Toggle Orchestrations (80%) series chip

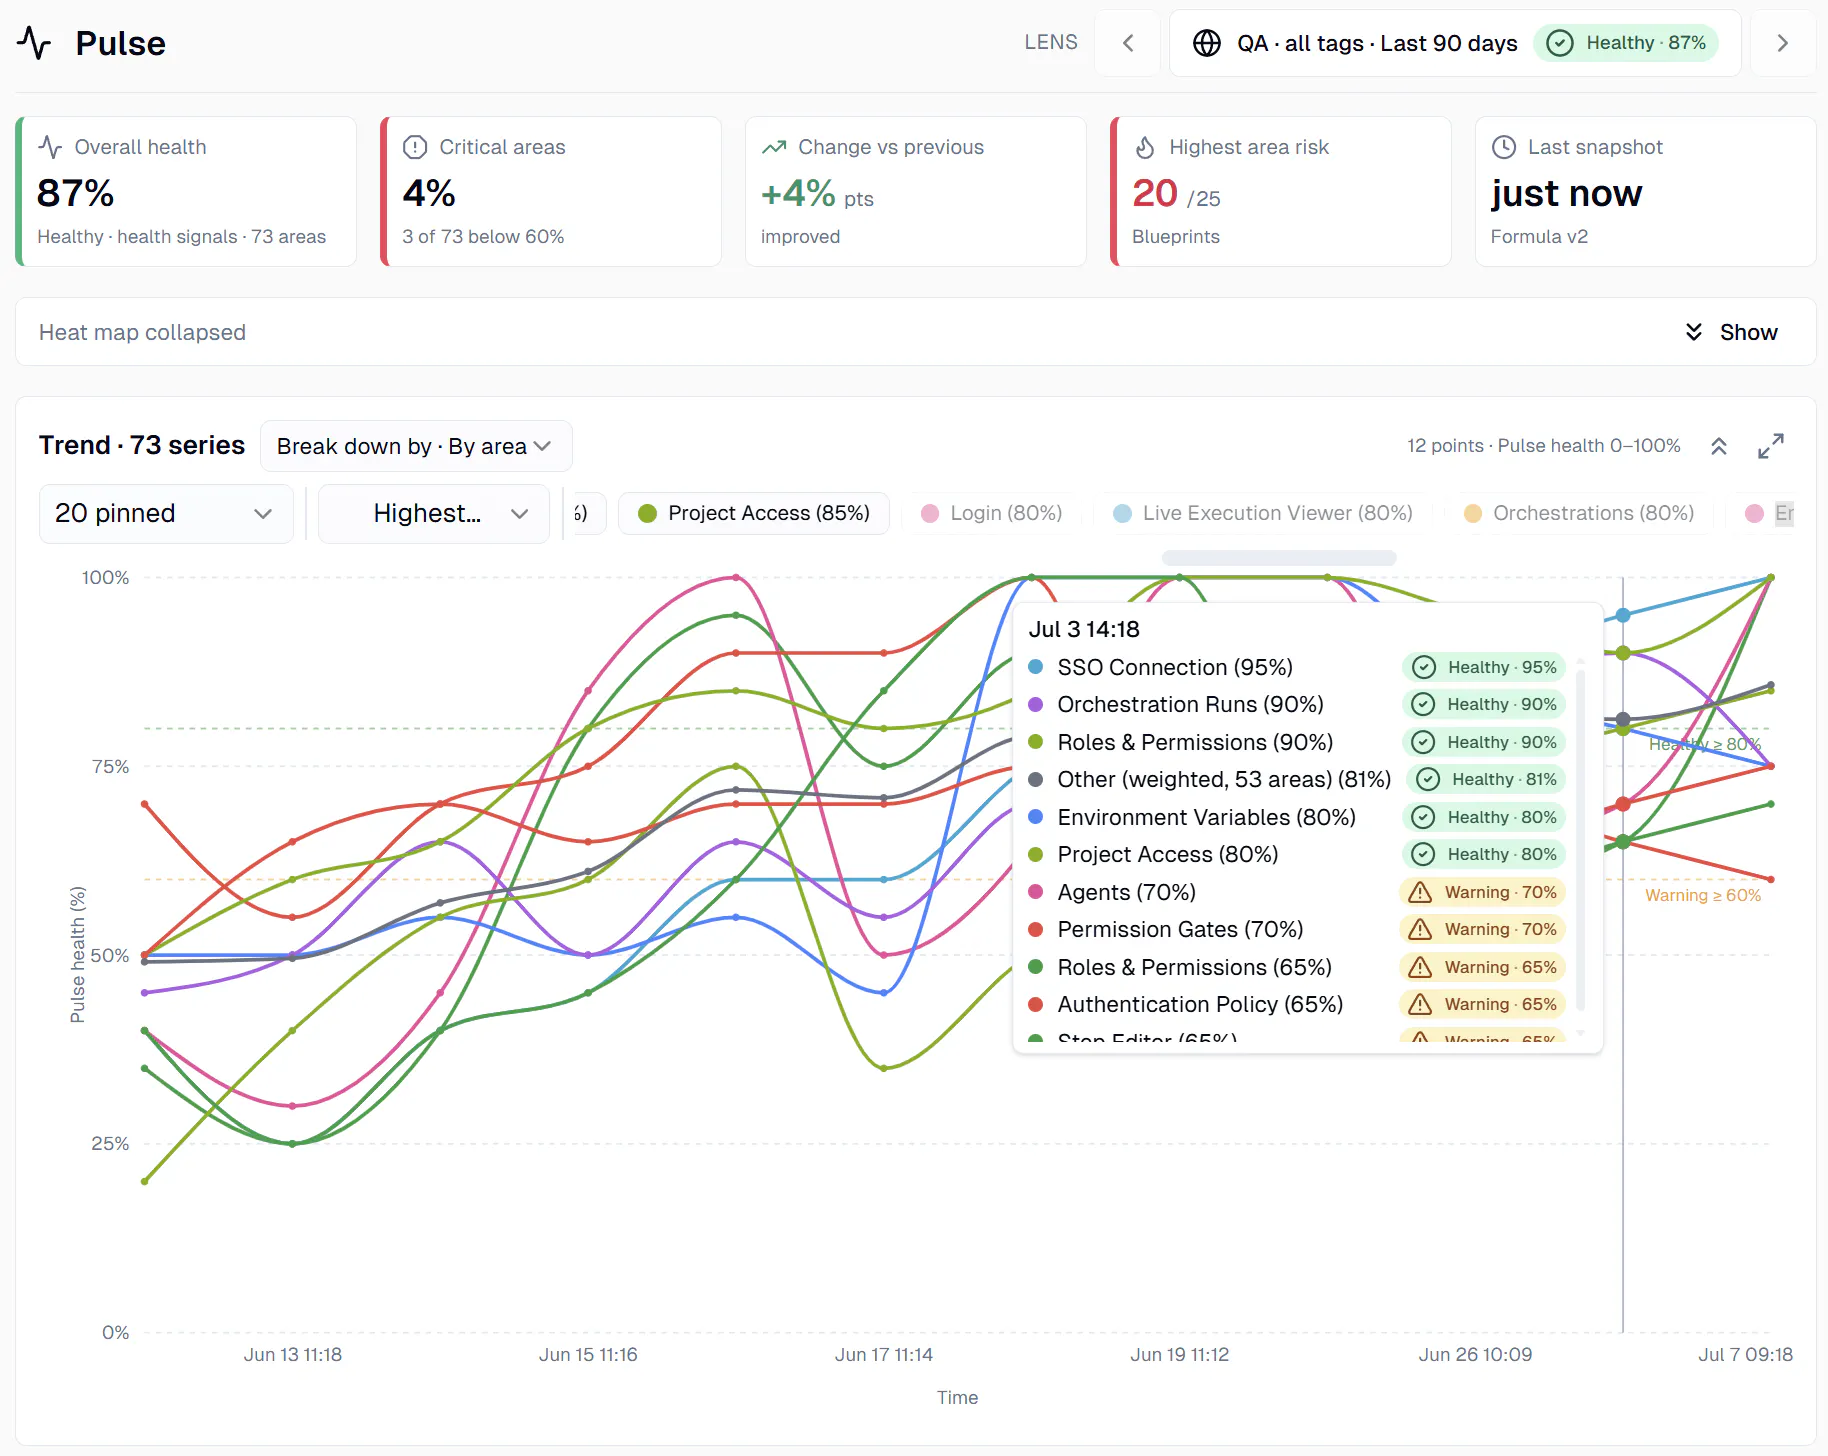coord(1579,513)
